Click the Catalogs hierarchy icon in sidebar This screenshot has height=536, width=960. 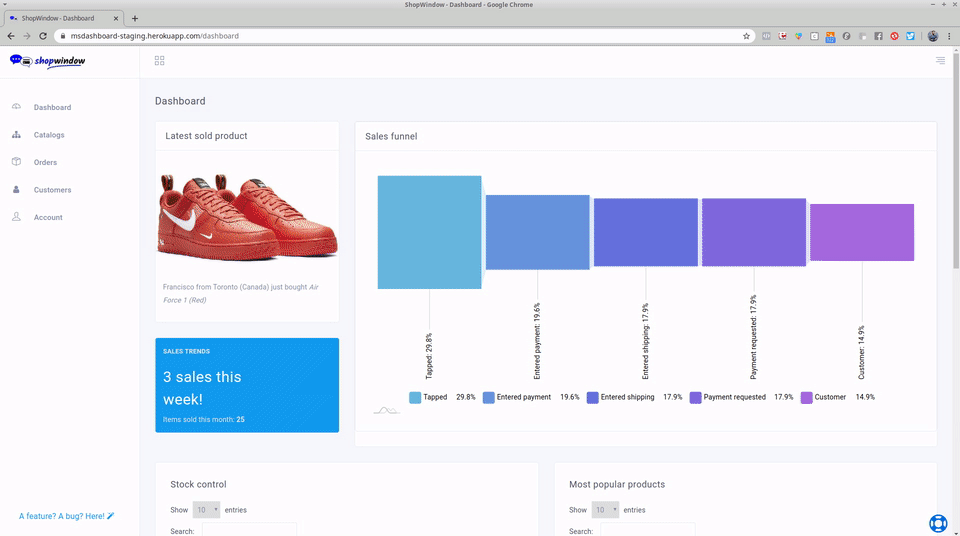point(17,134)
